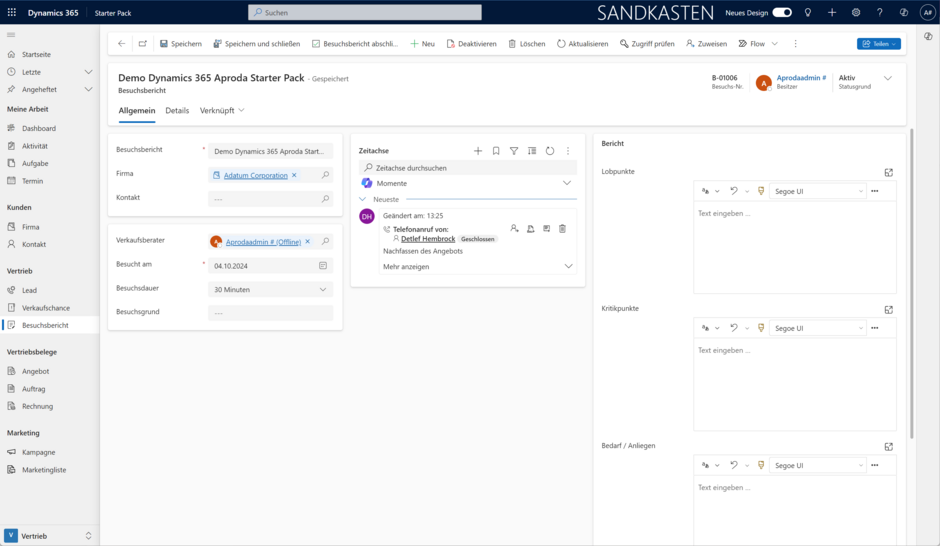Undo in the Bedarf / Anliegen editor

click(x=734, y=465)
